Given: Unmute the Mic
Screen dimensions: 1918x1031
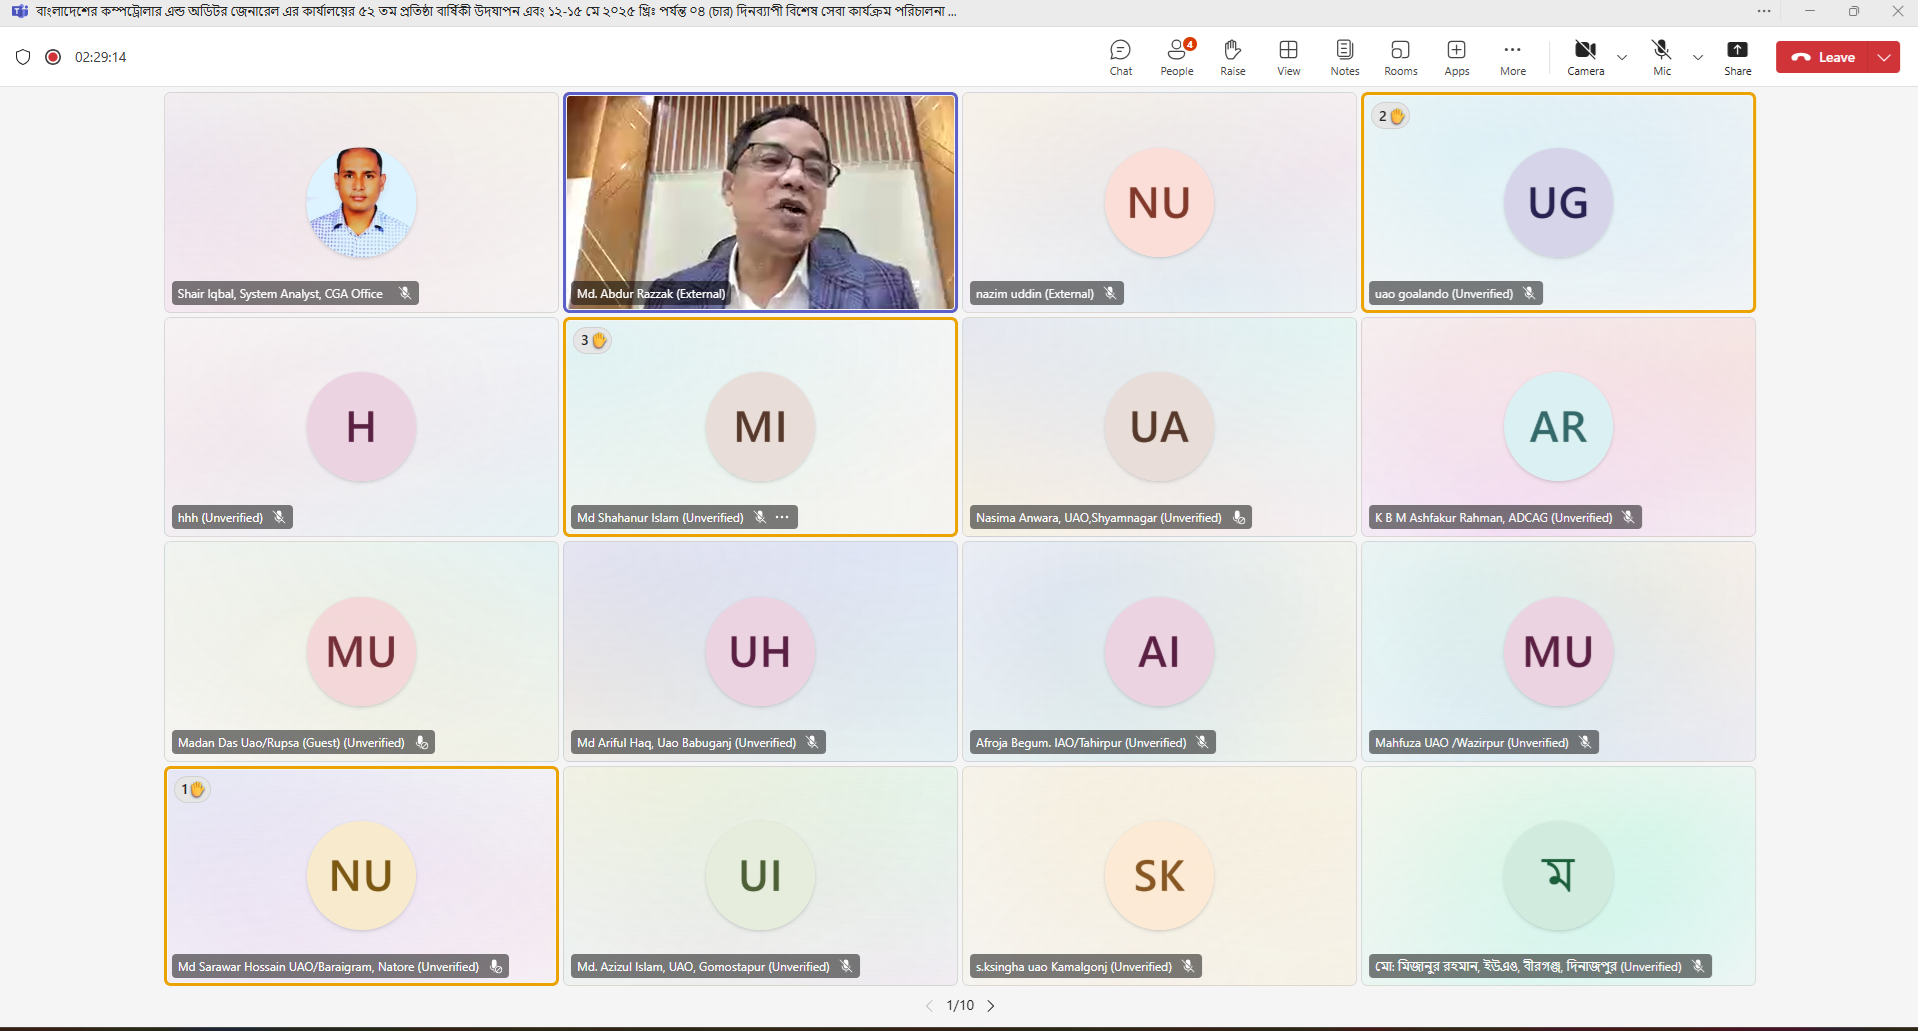Looking at the screenshot, I should coord(1661,57).
